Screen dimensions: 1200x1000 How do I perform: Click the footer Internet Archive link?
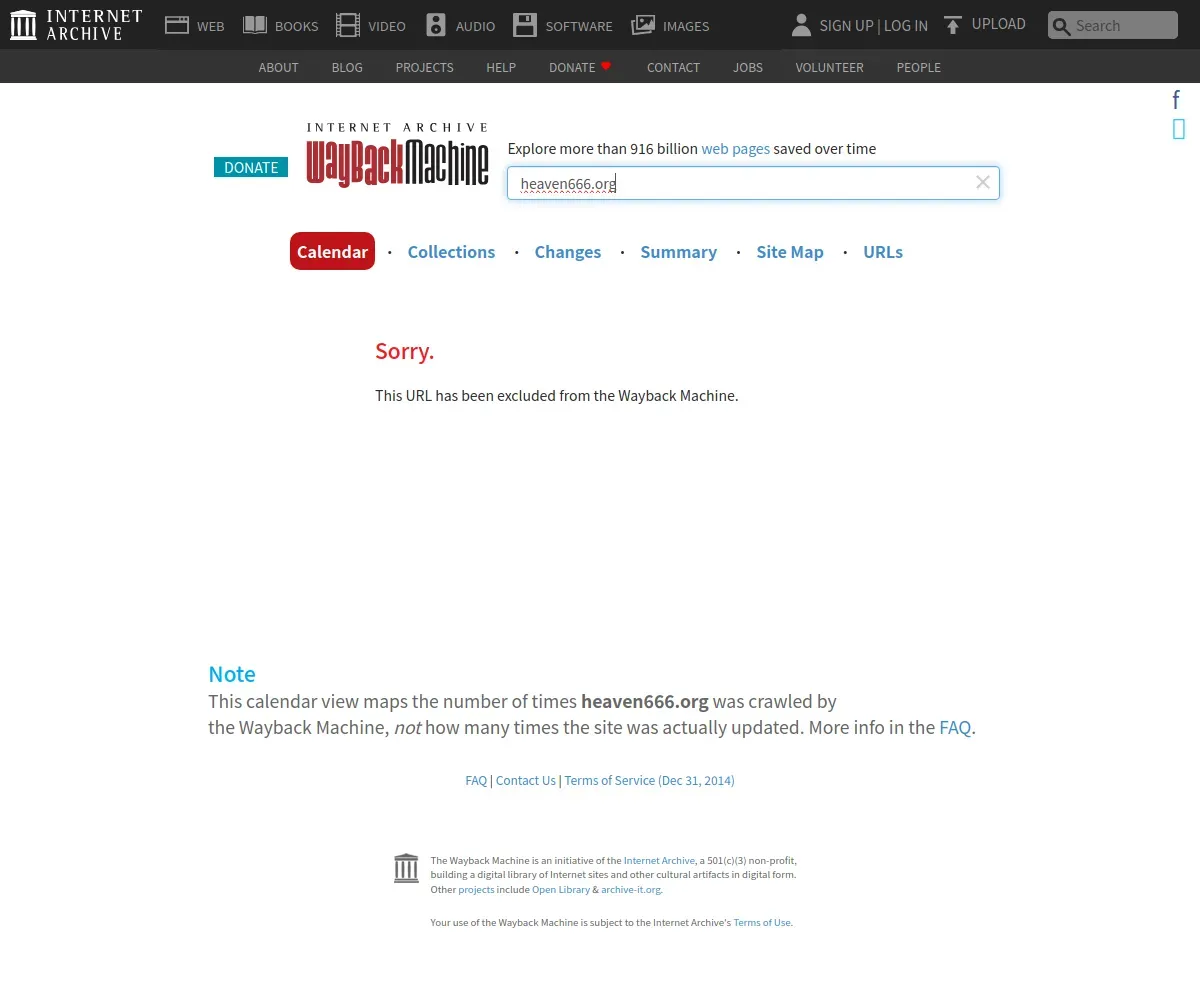[x=659, y=861]
